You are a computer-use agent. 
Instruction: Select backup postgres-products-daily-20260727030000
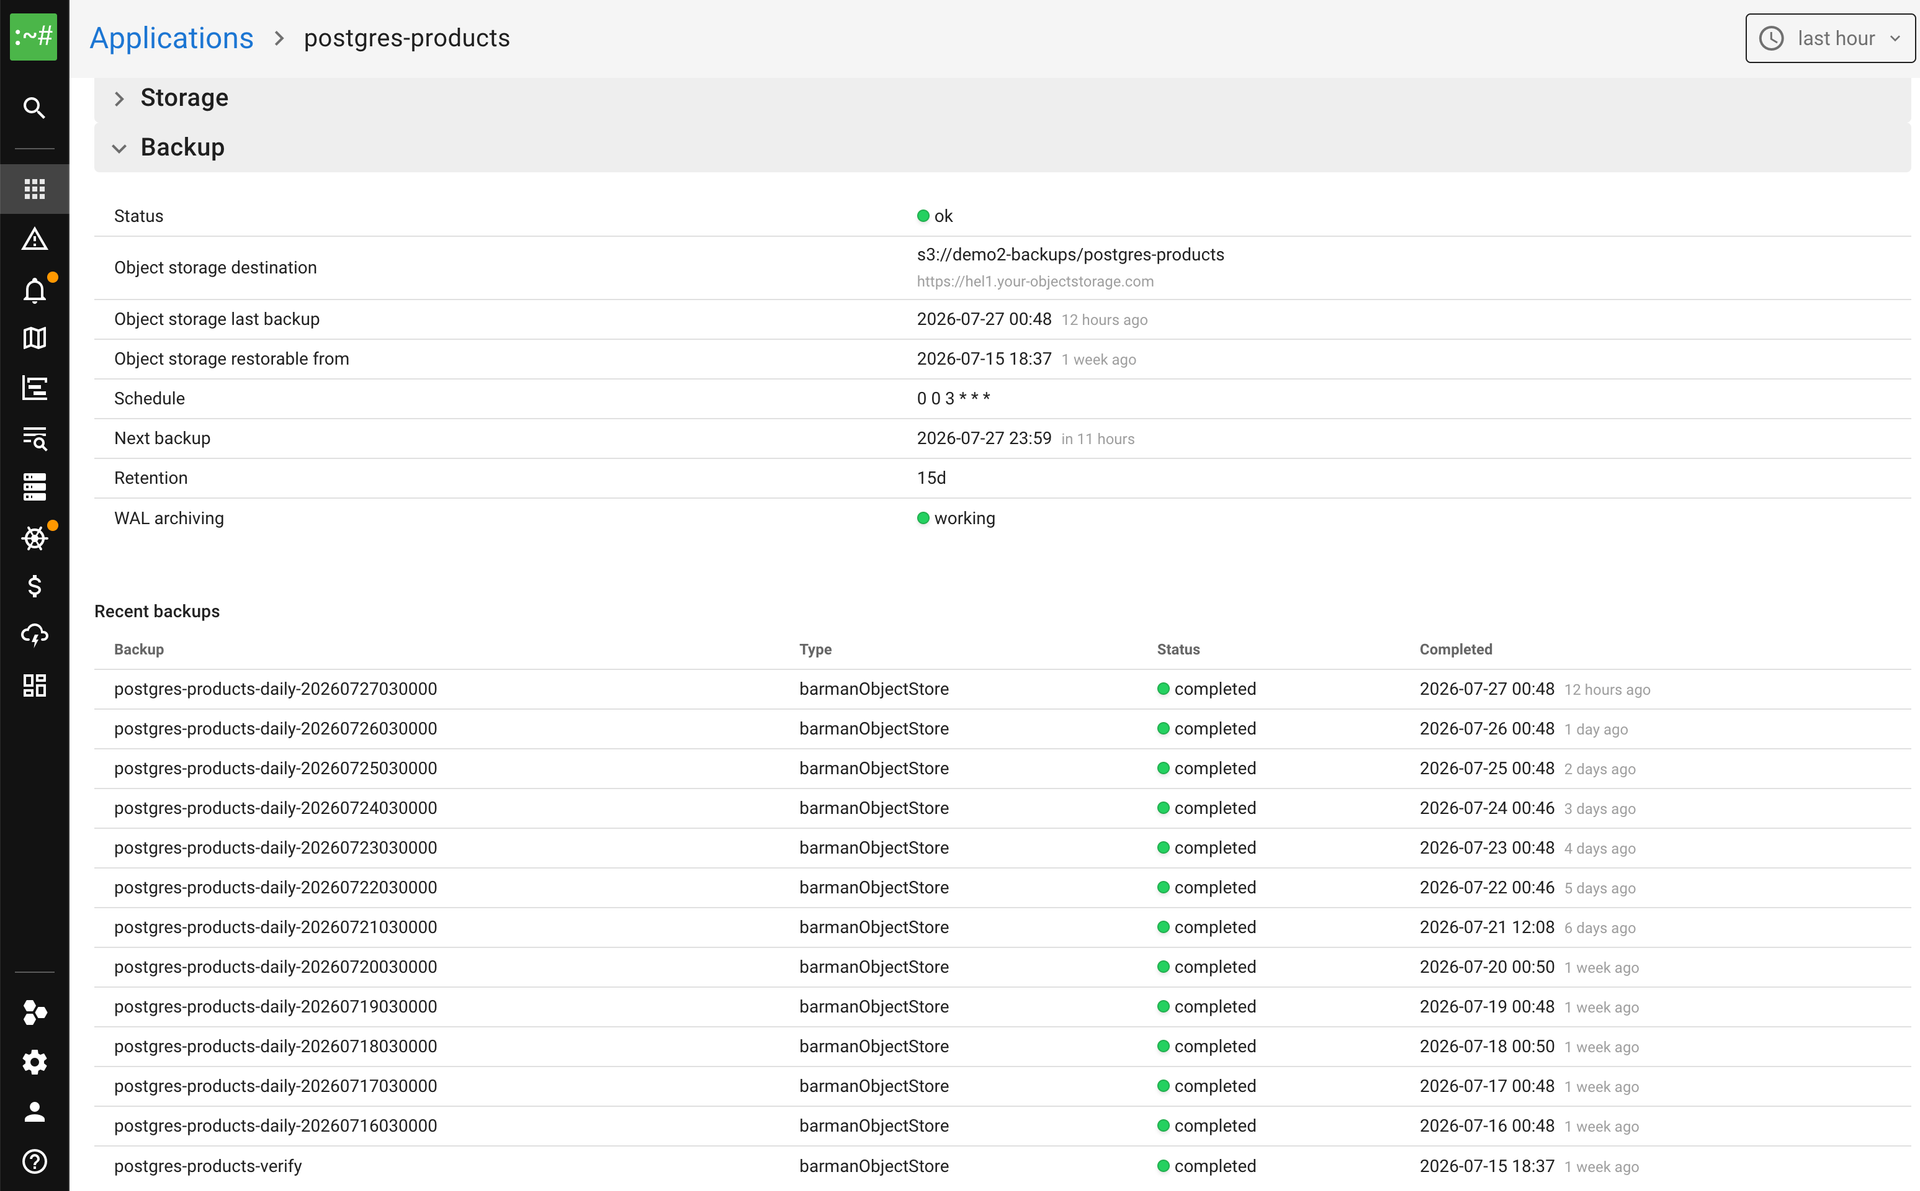(275, 689)
